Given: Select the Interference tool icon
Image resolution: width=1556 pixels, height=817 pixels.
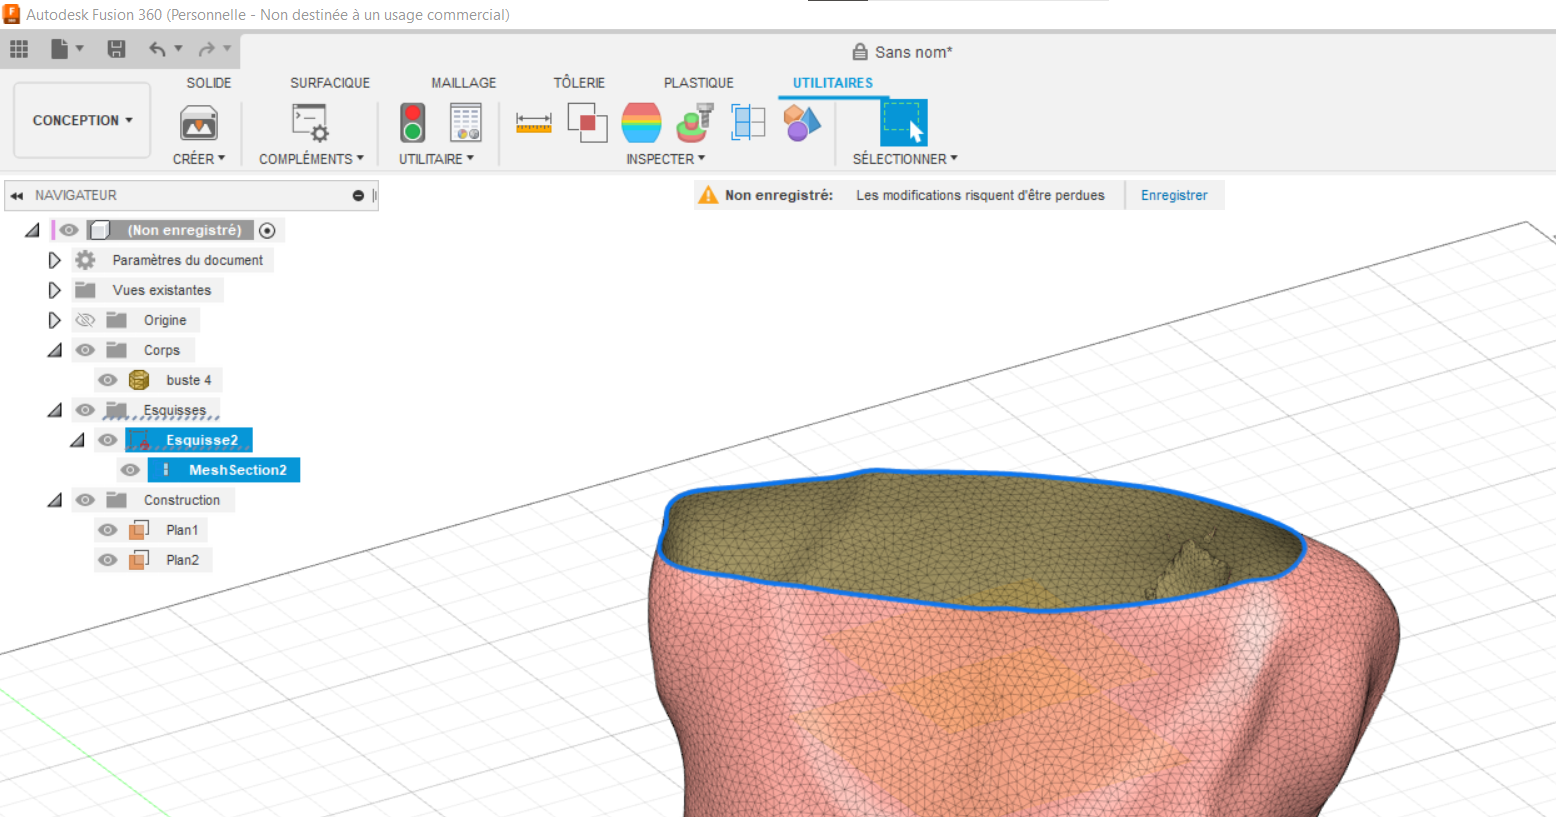Looking at the screenshot, I should coord(587,123).
